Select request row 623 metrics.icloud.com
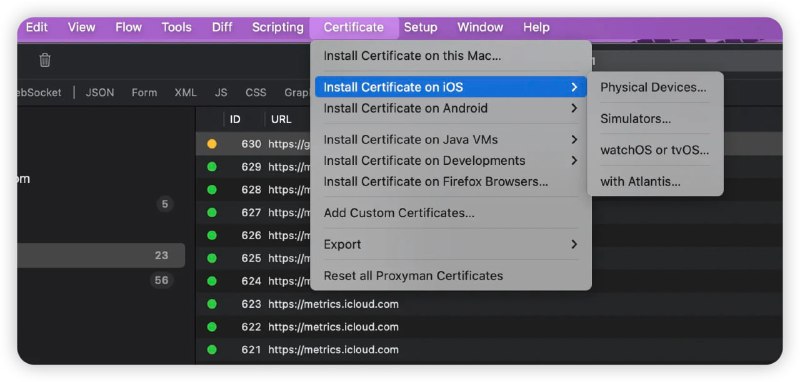Image resolution: width=800 pixels, height=382 pixels. pyautogui.click(x=489, y=304)
